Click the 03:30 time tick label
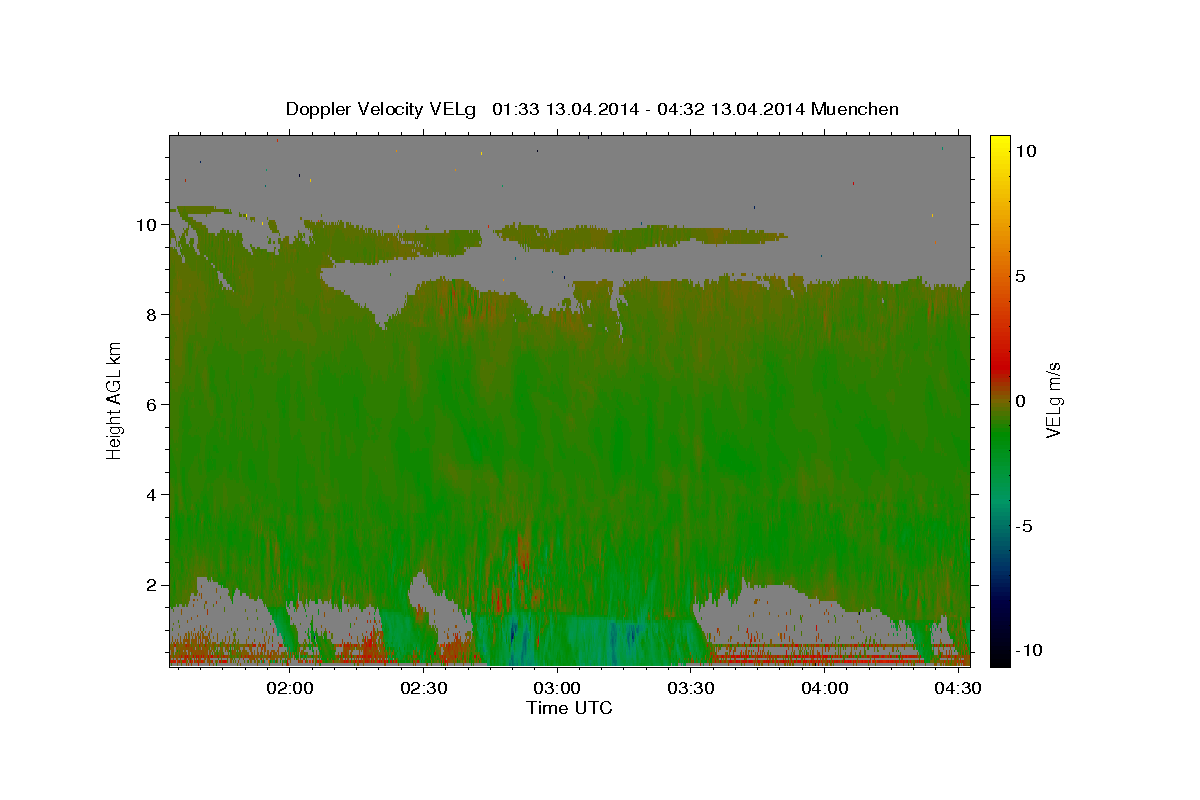 [691, 688]
